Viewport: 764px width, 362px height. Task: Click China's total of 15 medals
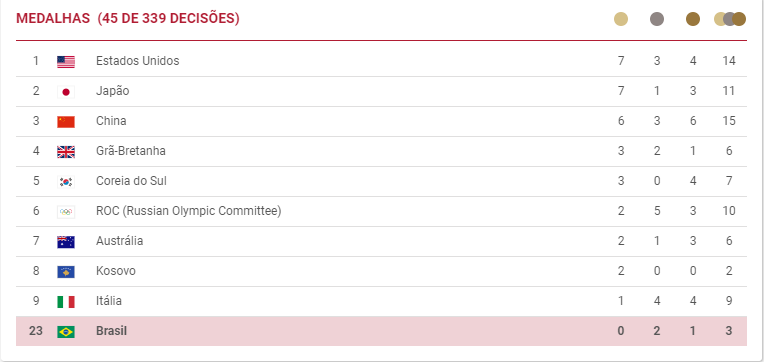(x=729, y=121)
